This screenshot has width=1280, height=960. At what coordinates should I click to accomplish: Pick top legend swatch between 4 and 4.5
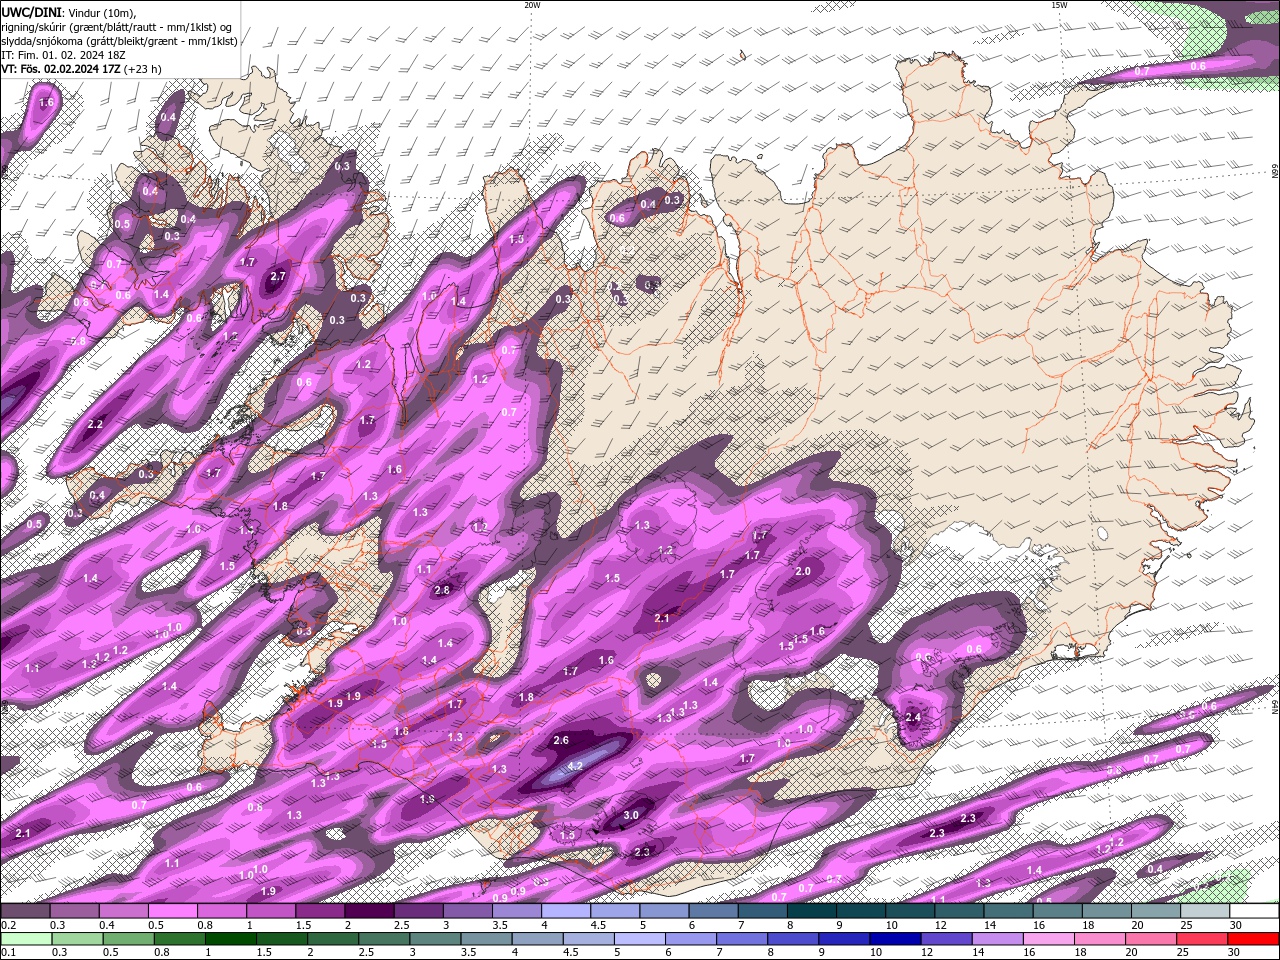(566, 911)
